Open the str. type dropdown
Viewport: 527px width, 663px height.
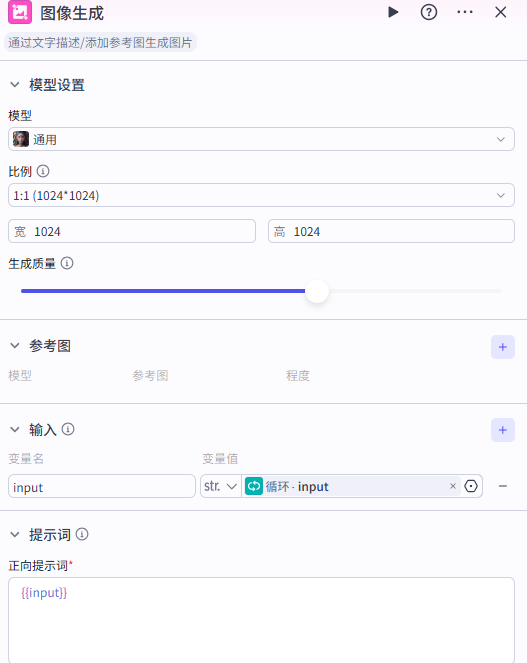220,486
